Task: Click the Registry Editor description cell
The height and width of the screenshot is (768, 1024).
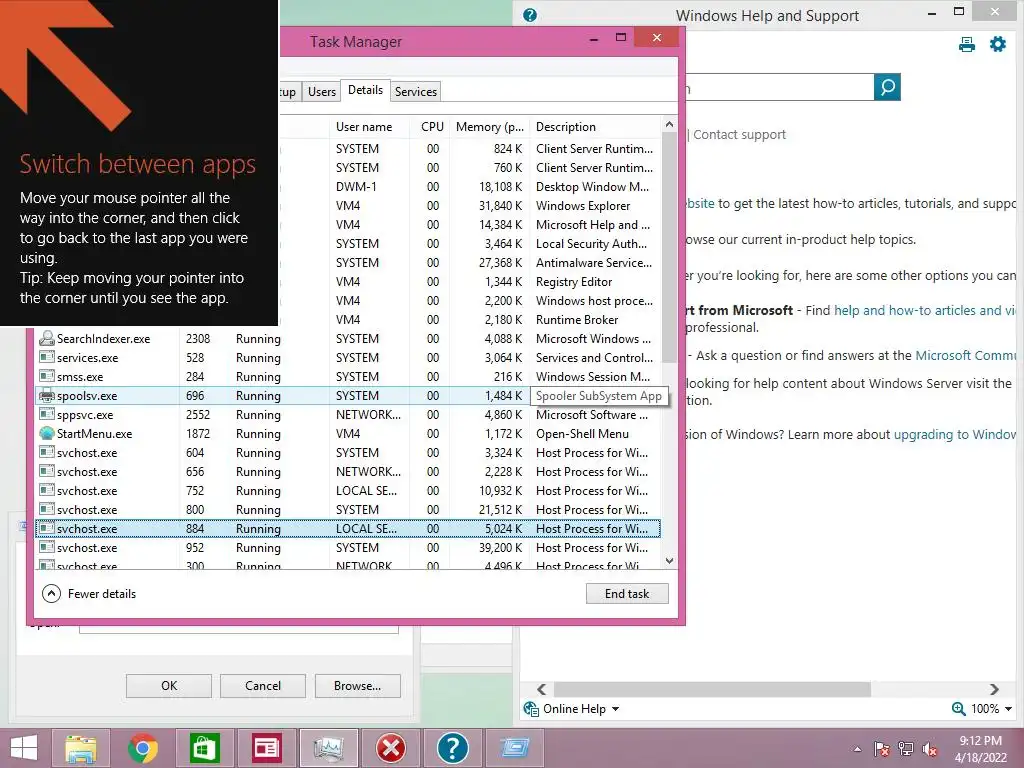Action: click(x=574, y=281)
